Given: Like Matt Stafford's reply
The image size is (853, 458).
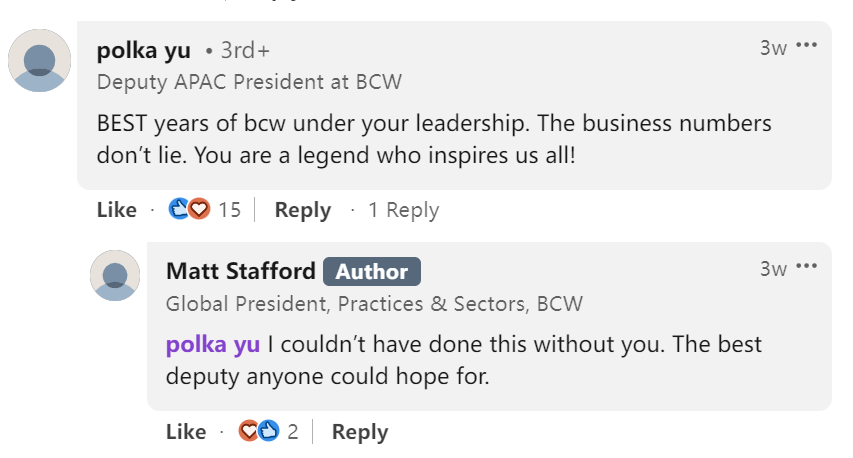Looking at the screenshot, I should pos(186,432).
